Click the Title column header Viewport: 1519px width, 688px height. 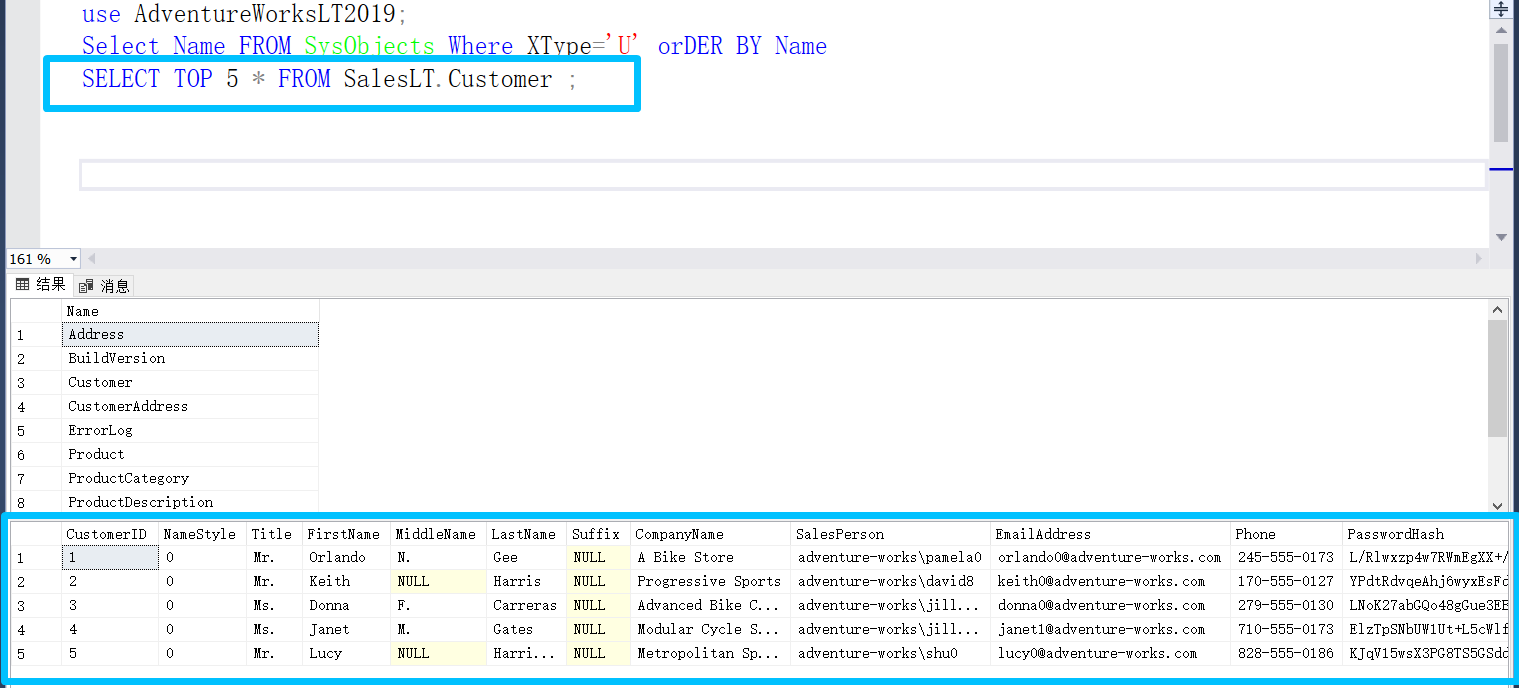pyautogui.click(x=274, y=534)
